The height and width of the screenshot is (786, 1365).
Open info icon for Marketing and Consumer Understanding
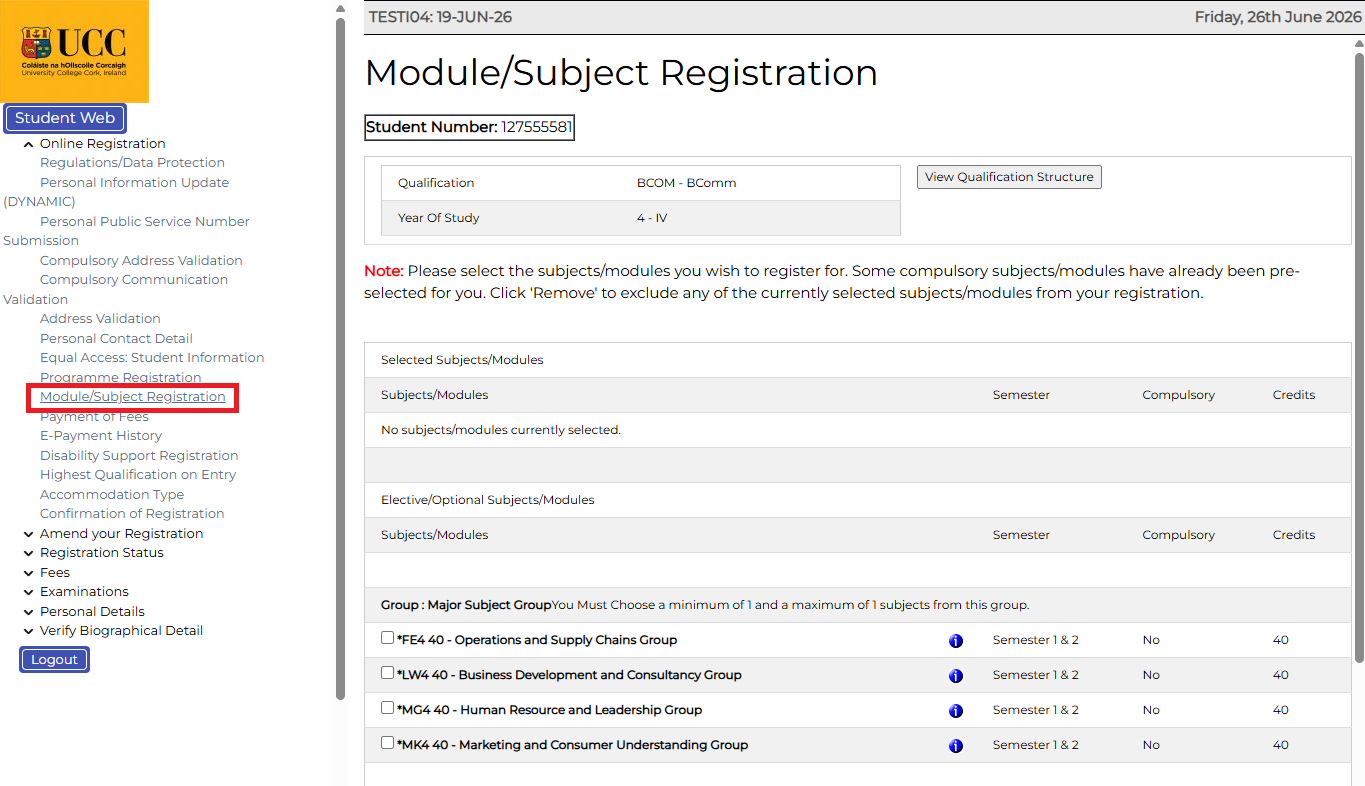tap(956, 746)
